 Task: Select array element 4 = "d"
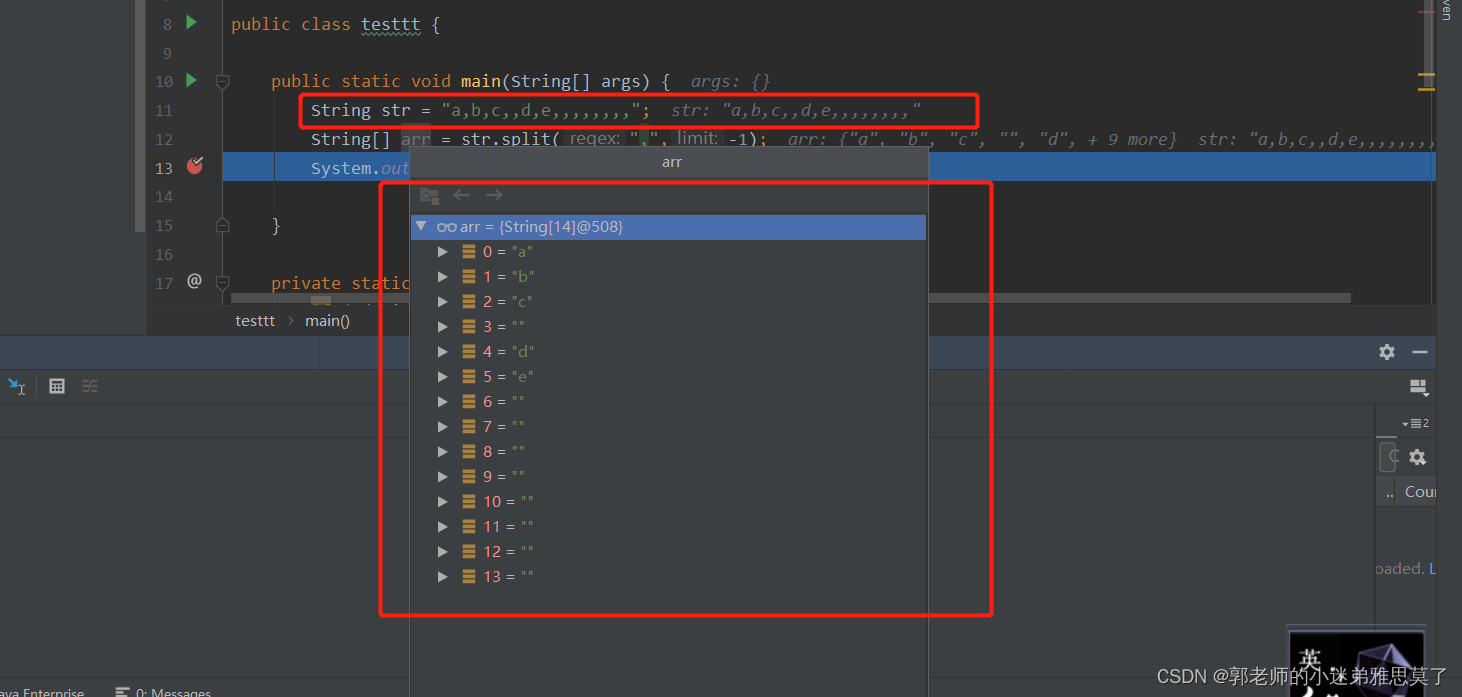tap(507, 351)
